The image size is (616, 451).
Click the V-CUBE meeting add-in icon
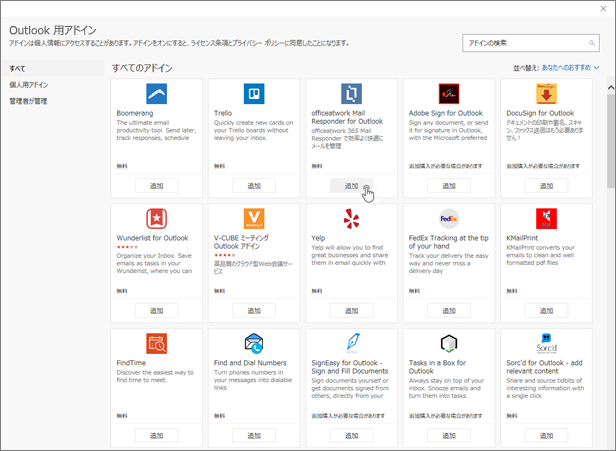[254, 218]
